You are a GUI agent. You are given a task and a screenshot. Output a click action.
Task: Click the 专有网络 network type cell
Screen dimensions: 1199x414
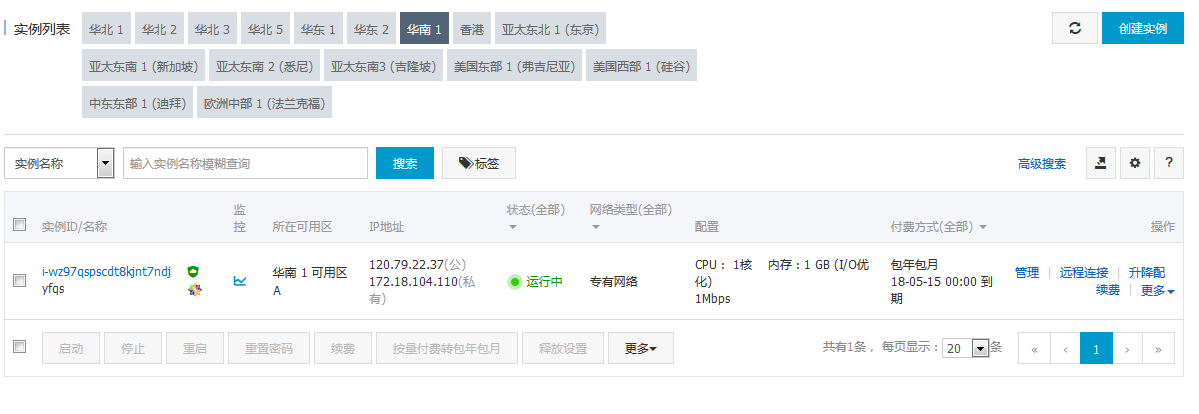(x=614, y=282)
